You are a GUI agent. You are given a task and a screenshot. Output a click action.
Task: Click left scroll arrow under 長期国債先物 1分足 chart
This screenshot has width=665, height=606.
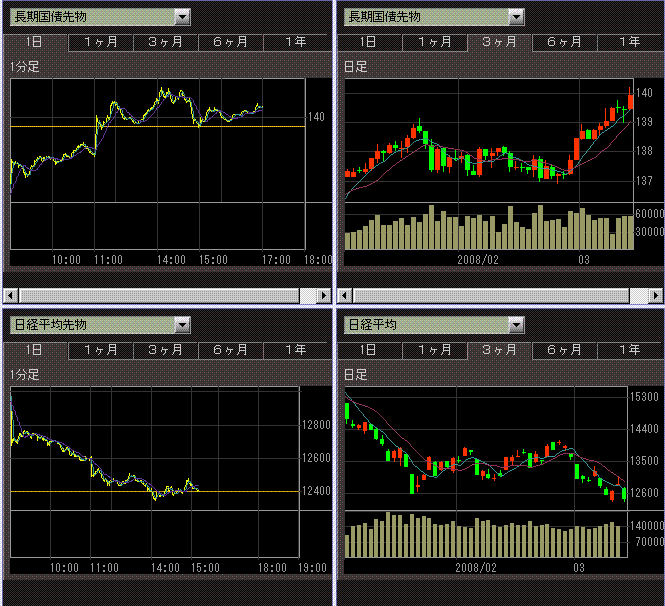pos(11,296)
